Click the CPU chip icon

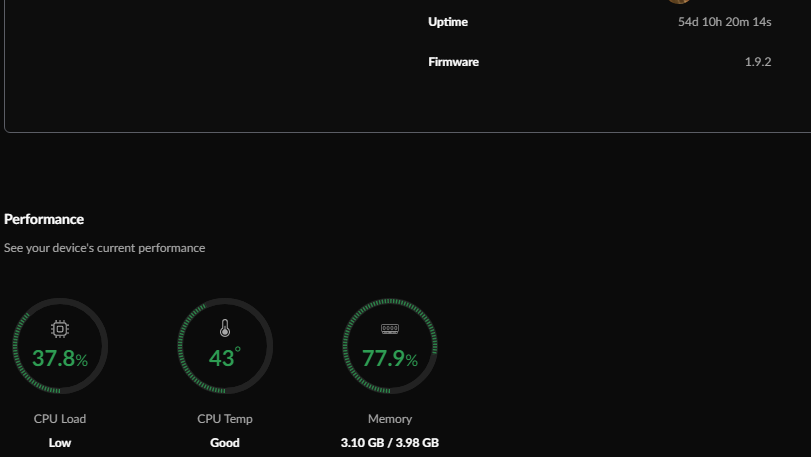click(60, 328)
